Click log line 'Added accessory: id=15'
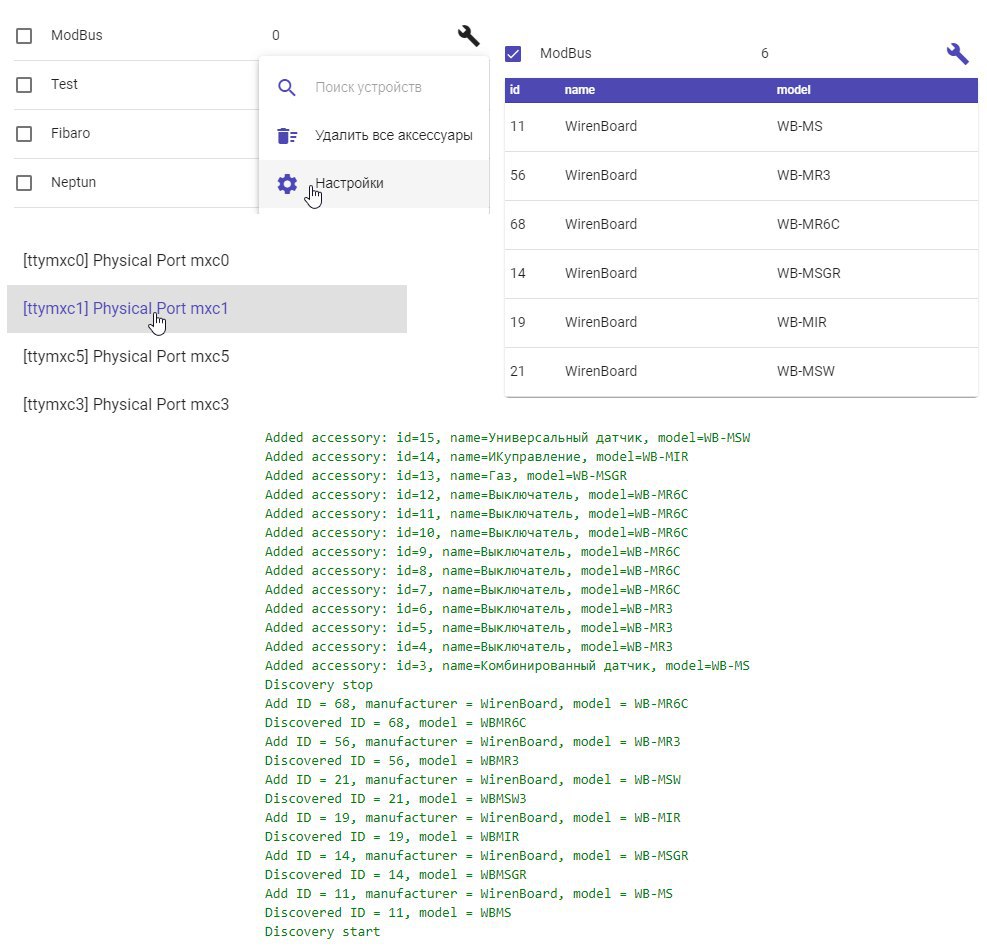This screenshot has width=987, height=951. click(x=507, y=438)
